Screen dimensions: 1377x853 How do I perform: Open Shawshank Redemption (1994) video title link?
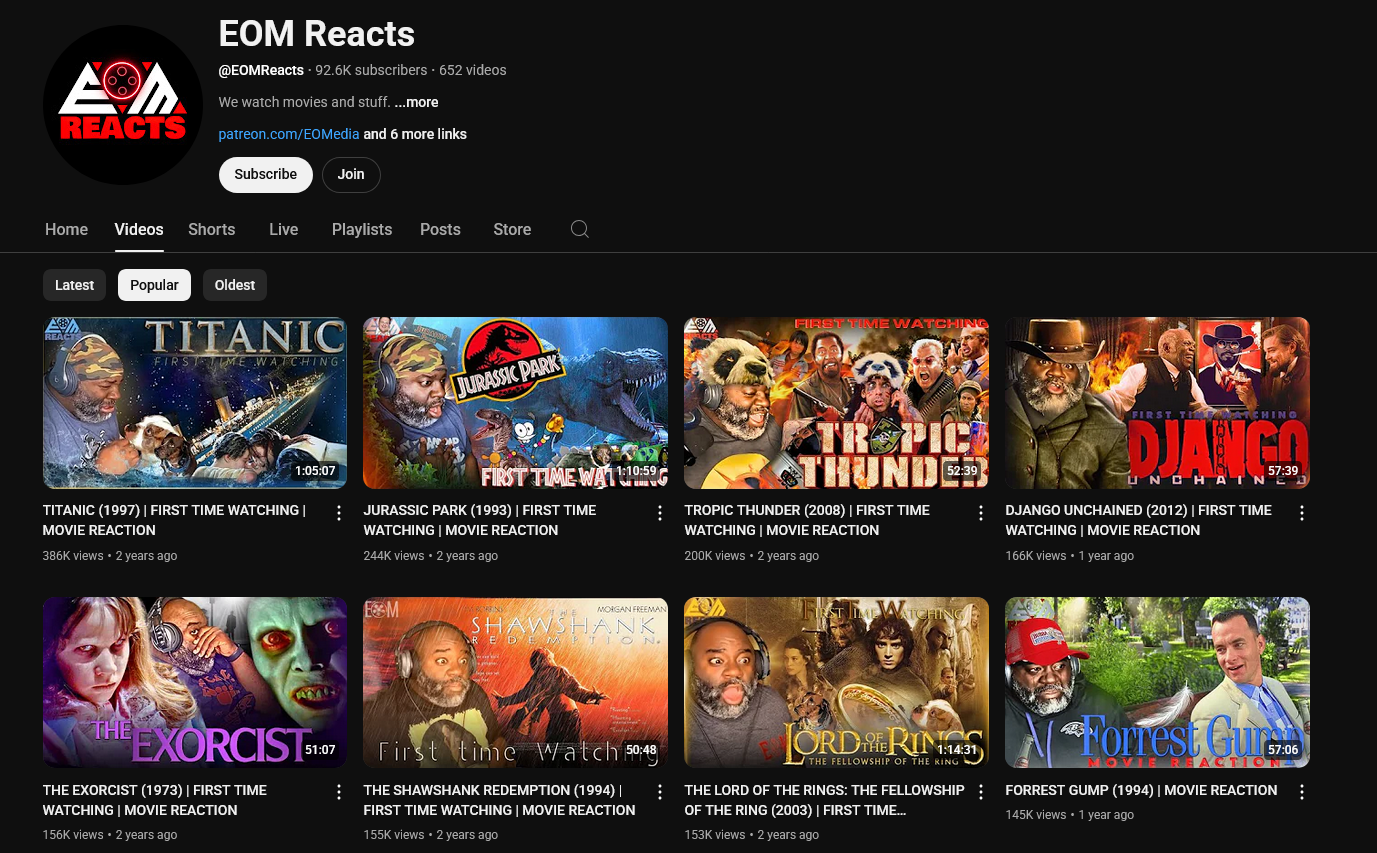(500, 800)
